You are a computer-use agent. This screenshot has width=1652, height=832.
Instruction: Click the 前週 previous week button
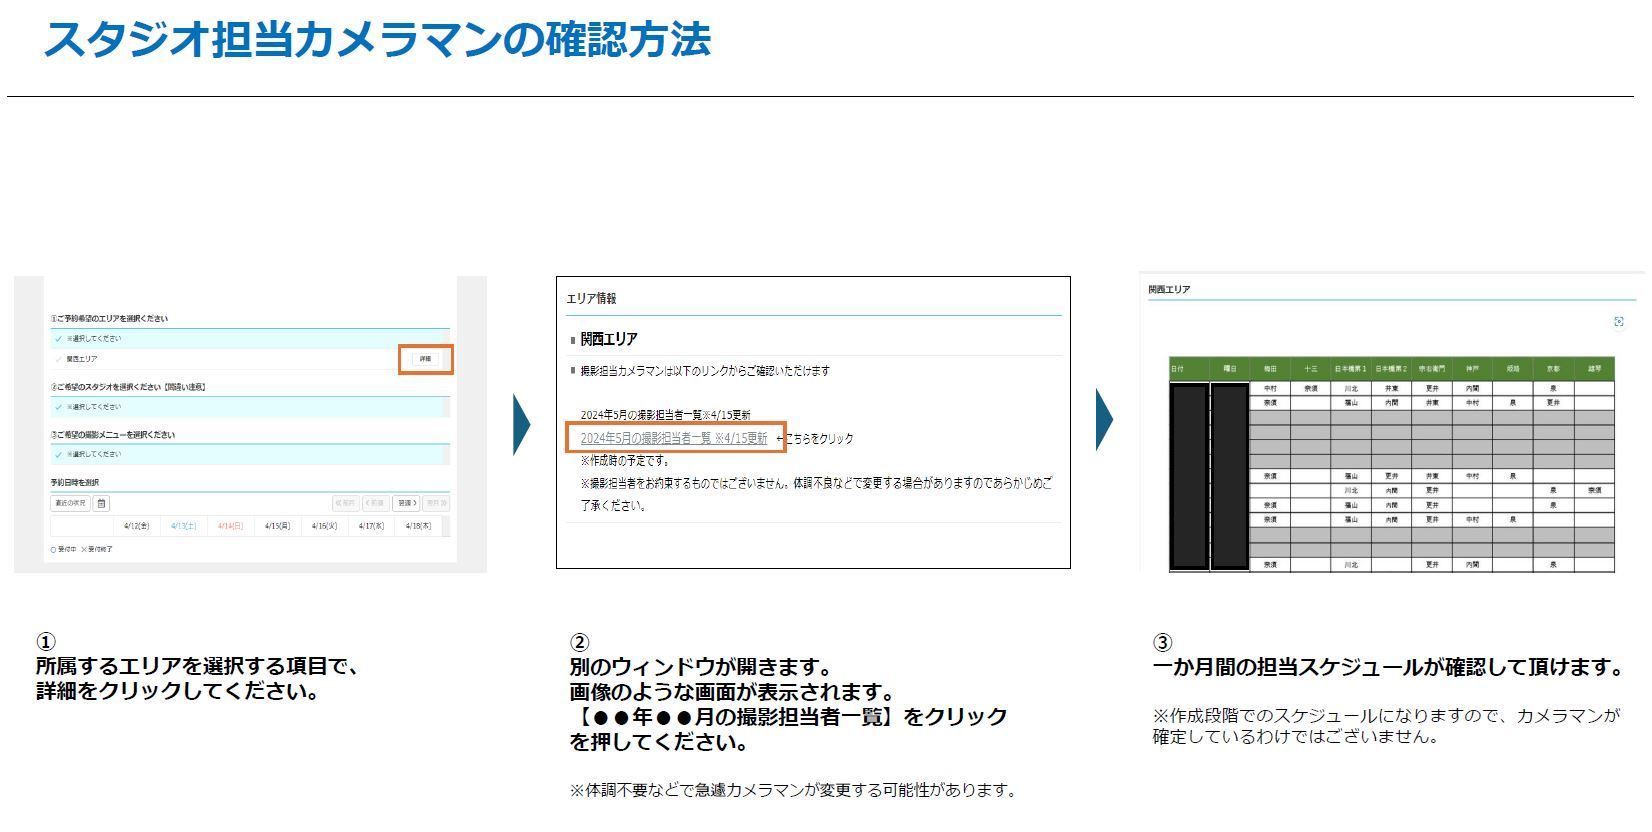coord(375,503)
